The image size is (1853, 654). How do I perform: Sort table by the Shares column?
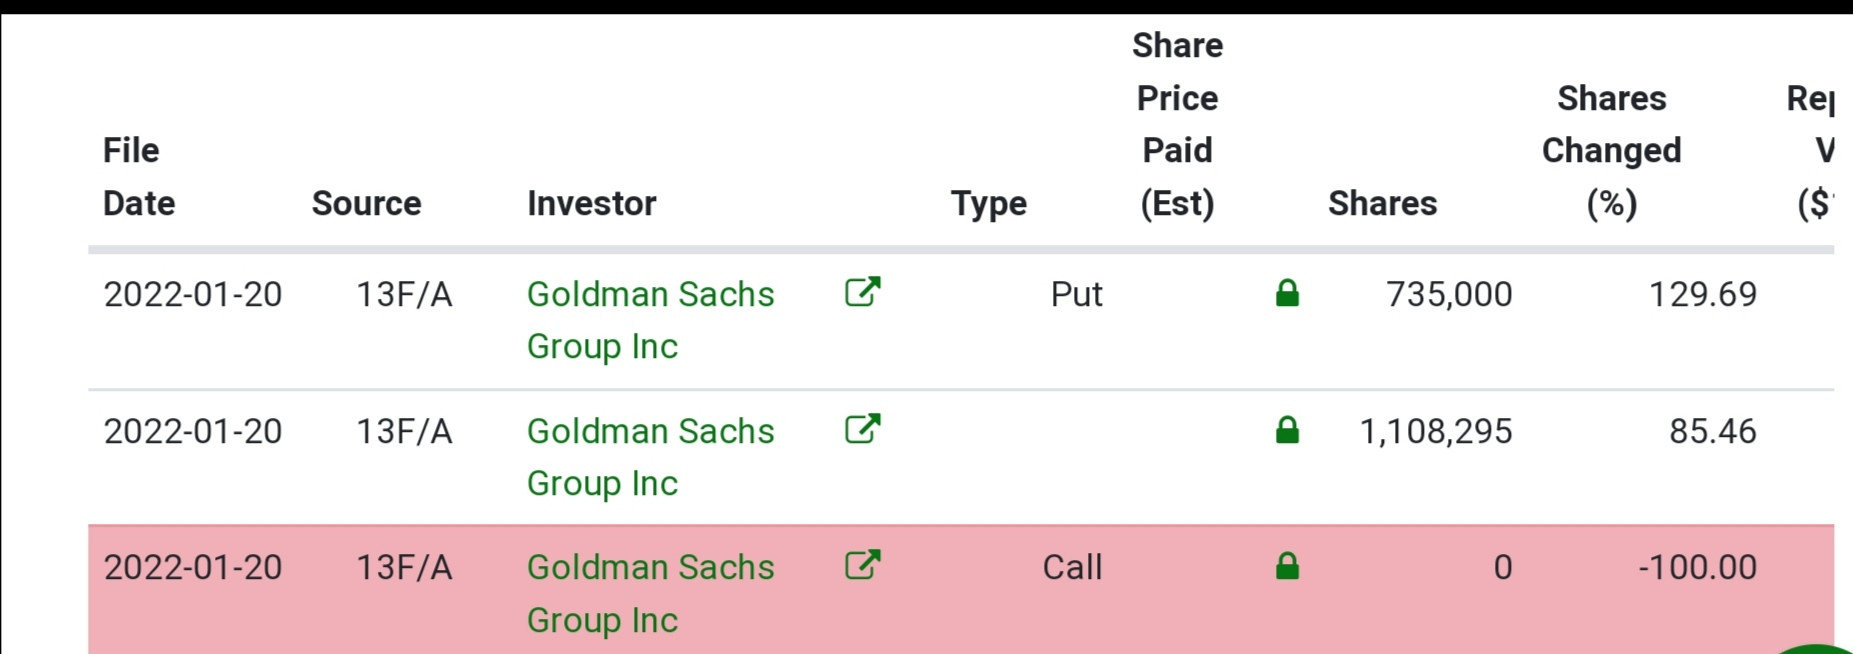pos(1384,203)
